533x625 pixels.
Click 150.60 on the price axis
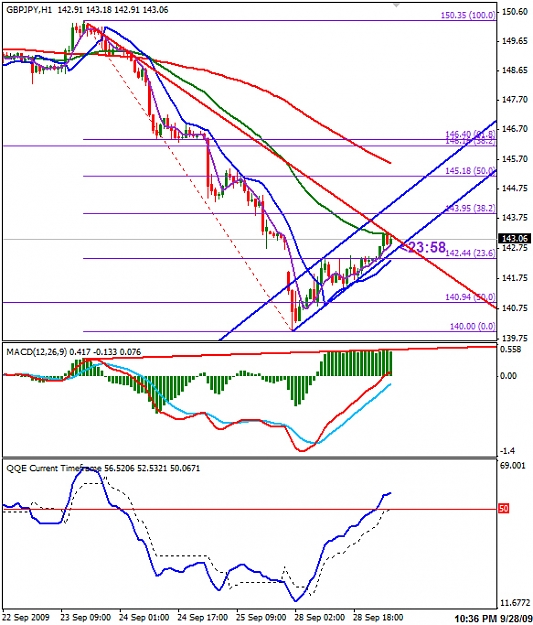pyautogui.click(x=515, y=12)
